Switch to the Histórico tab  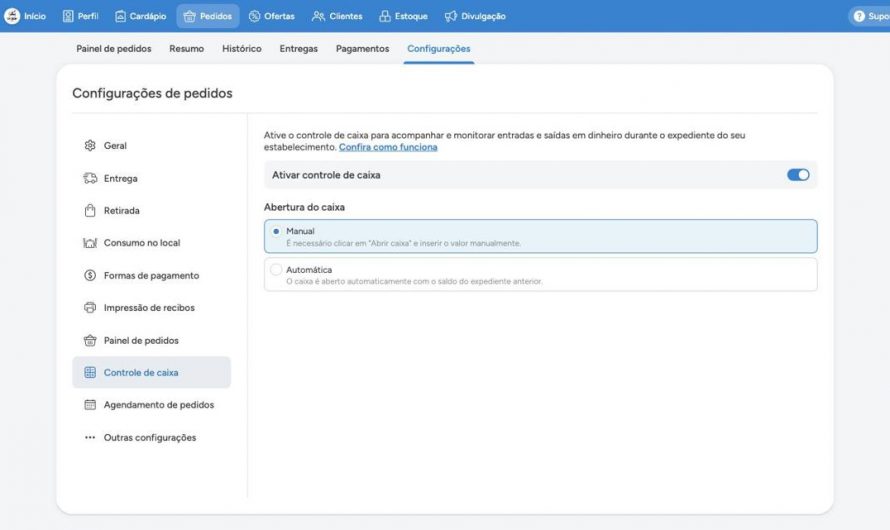pyautogui.click(x=242, y=49)
